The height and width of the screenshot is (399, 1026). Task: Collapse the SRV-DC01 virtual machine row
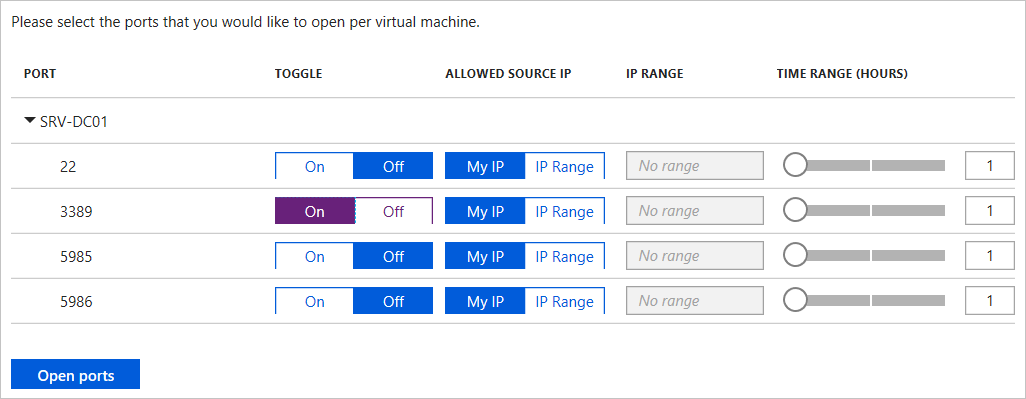[29, 121]
